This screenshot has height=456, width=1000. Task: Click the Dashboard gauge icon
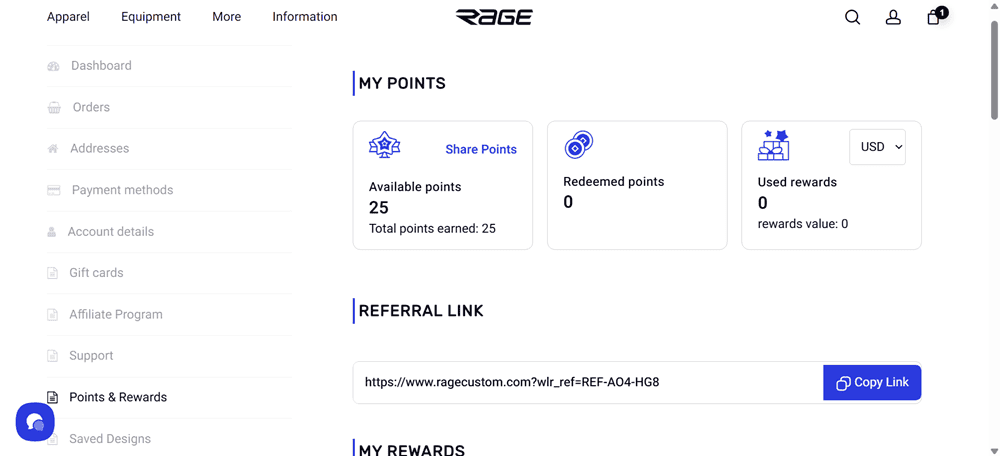click(53, 66)
